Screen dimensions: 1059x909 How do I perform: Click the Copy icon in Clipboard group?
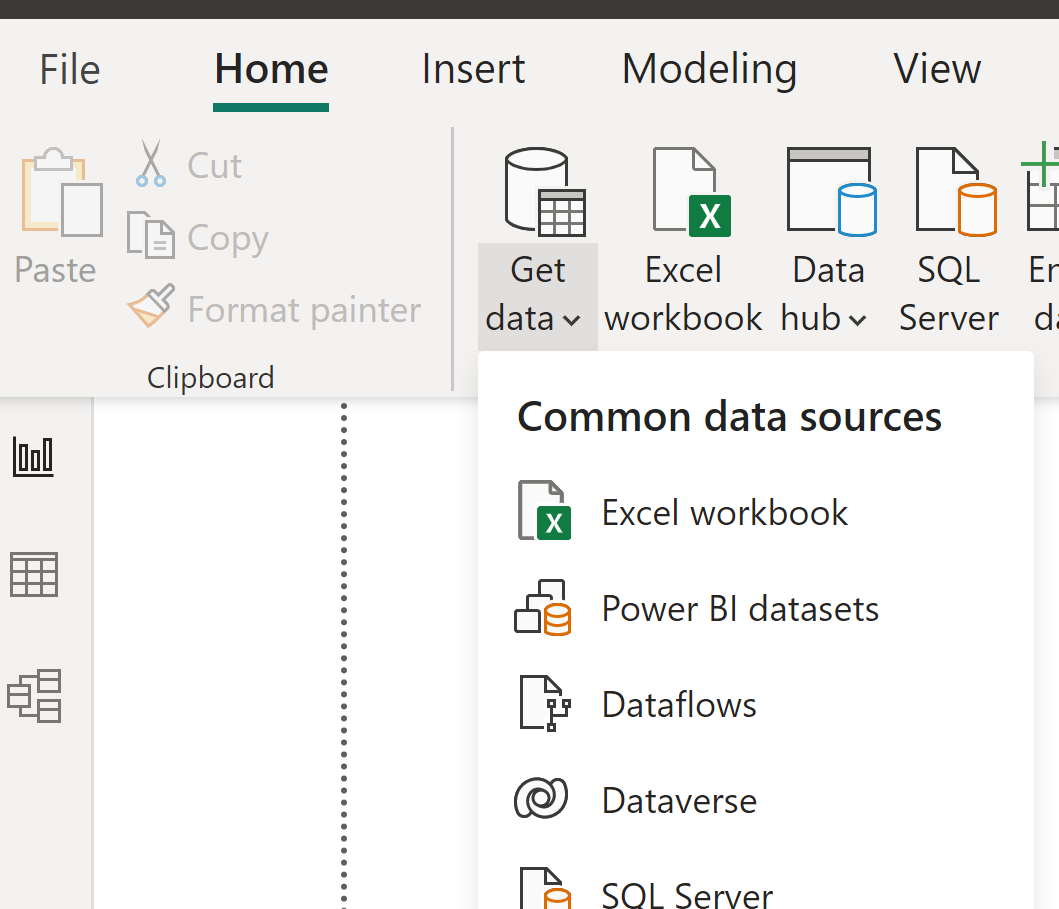151,237
